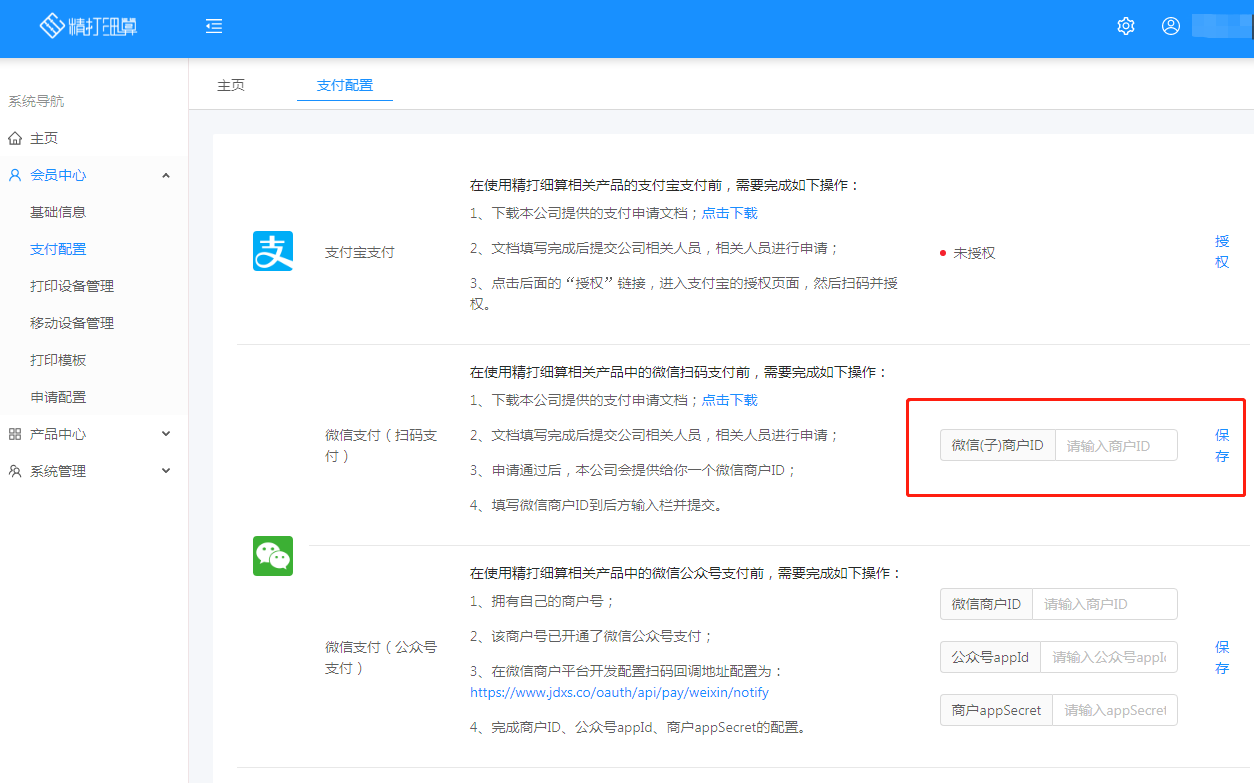This screenshot has width=1254, height=783.
Task: Select the 支付配置 tab
Action: click(x=345, y=85)
